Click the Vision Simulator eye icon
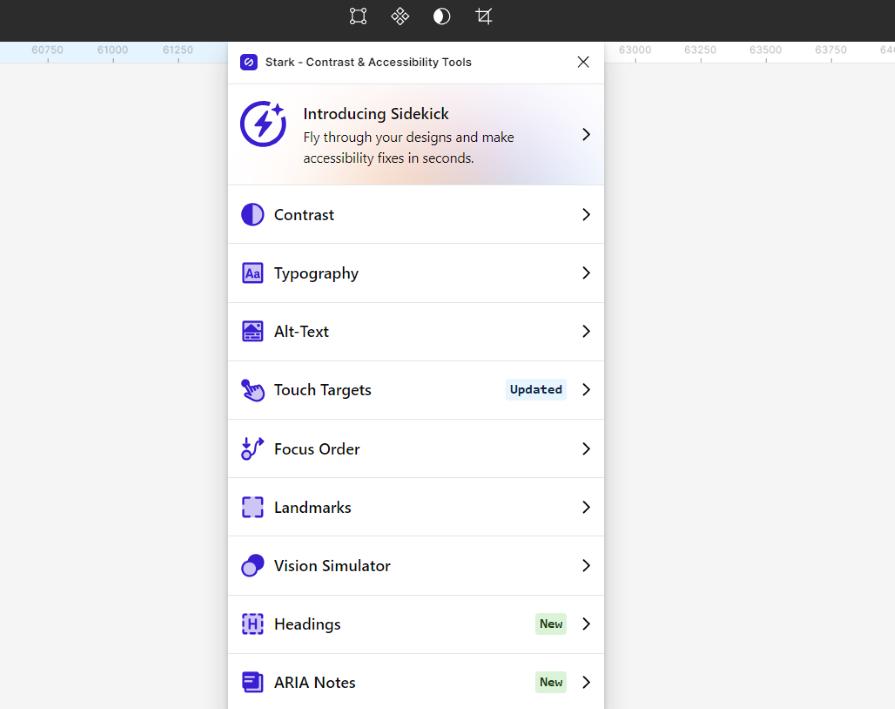The image size is (895, 709). [x=252, y=565]
